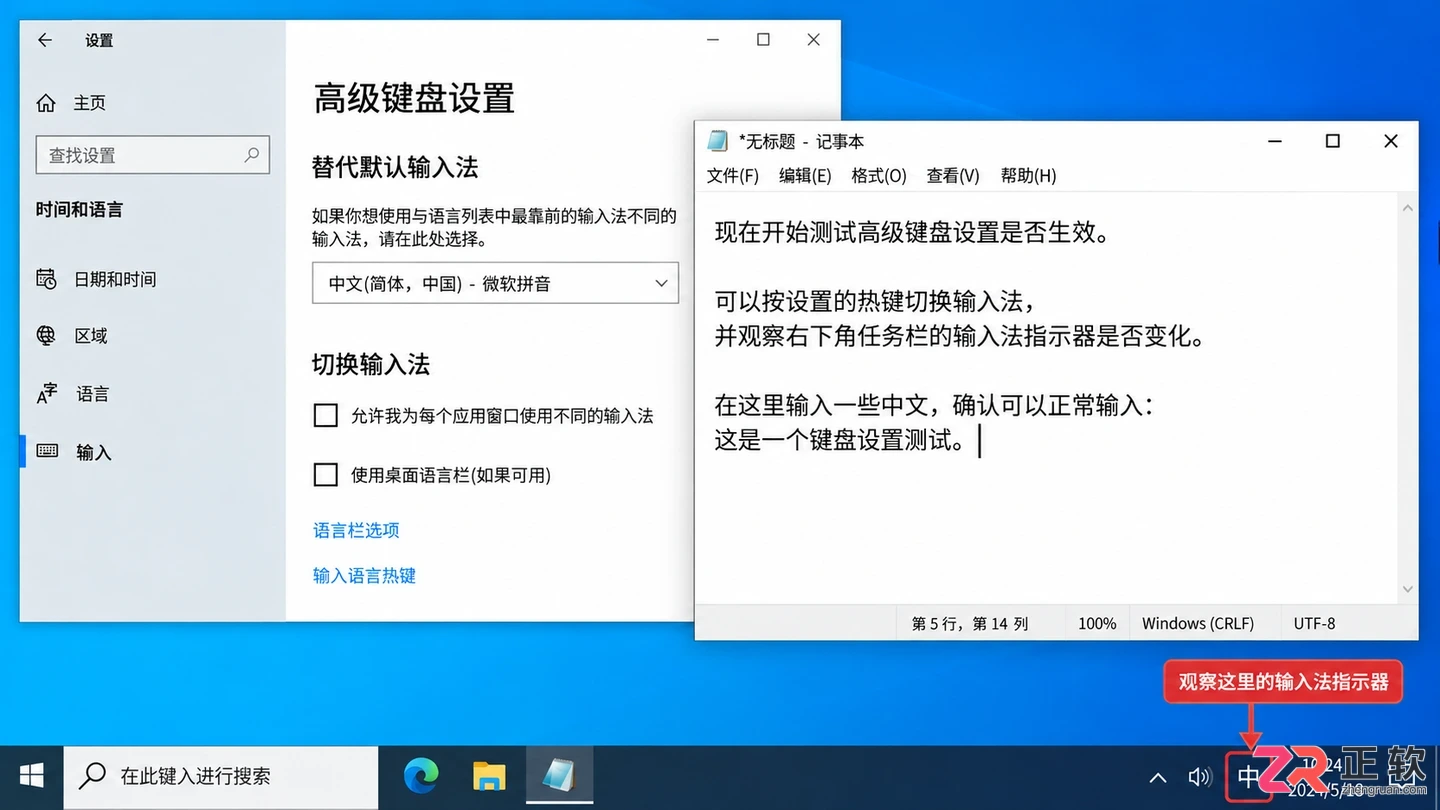This screenshot has height=810, width=1440.
Task: Click the line 现在开始测试高级键盘设置是否生效。
Action: tap(912, 233)
